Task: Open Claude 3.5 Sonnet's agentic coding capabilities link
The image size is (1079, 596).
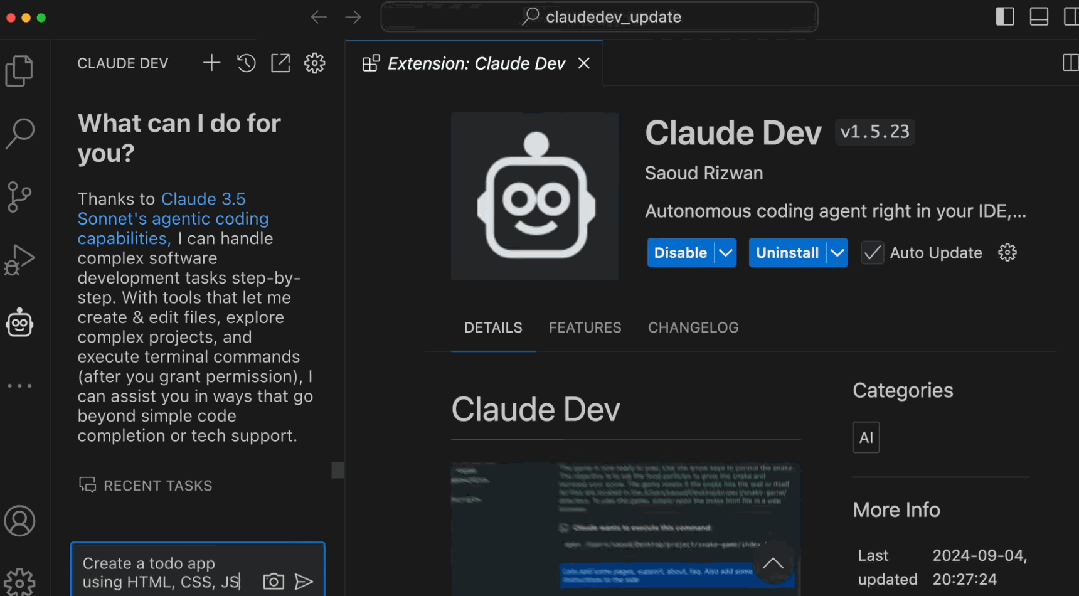Action: coord(173,219)
